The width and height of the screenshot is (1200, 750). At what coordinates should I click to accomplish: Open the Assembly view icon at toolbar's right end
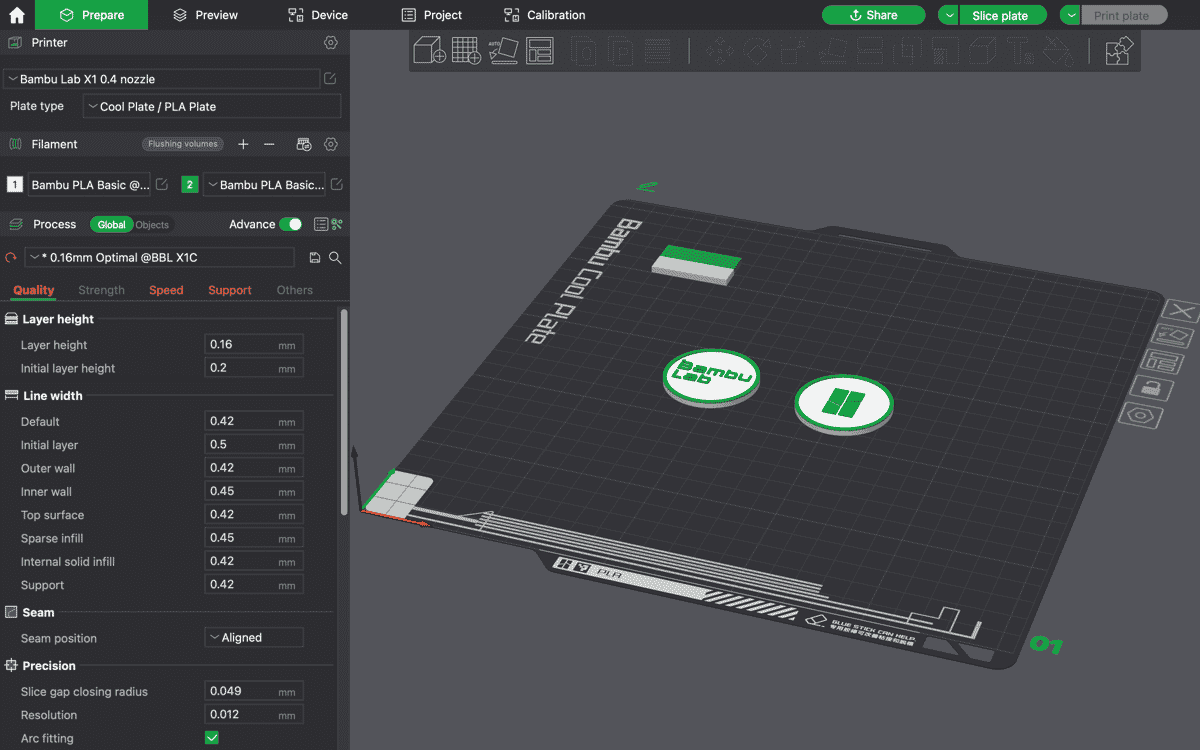tap(1118, 50)
